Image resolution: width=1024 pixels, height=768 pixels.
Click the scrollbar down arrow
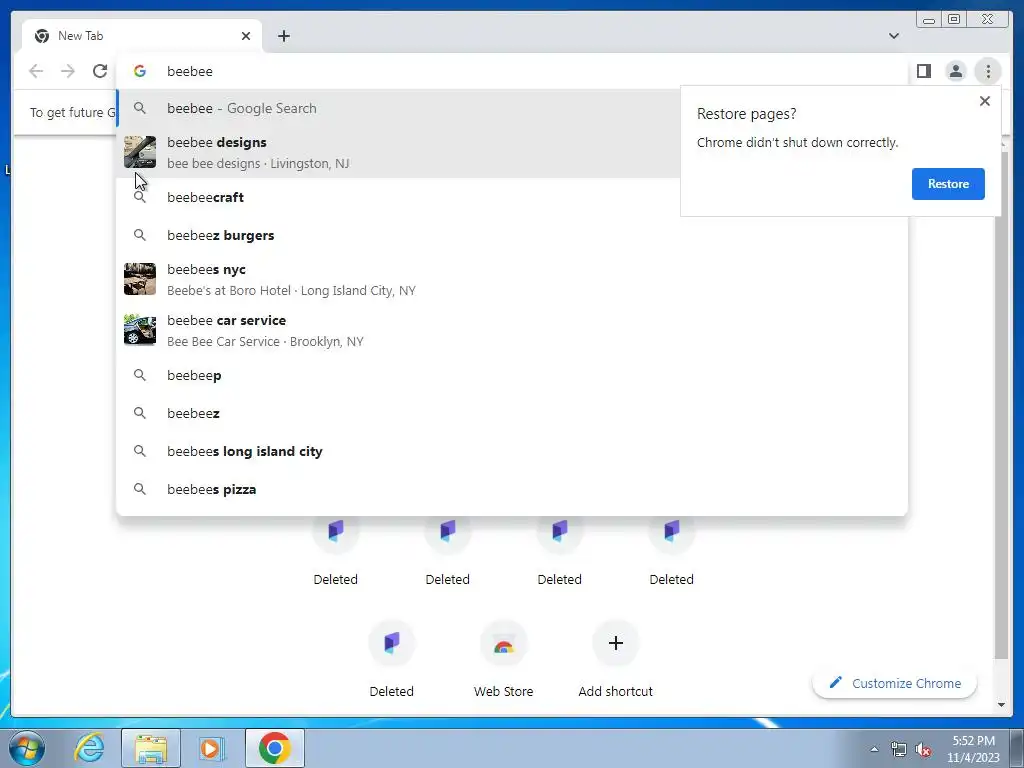click(1001, 705)
